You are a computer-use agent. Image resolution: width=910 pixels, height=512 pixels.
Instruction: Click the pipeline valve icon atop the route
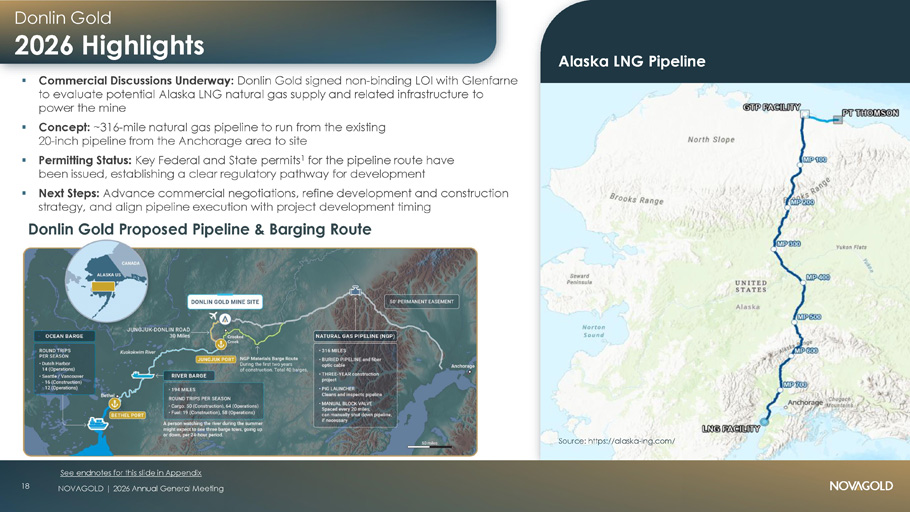355,290
